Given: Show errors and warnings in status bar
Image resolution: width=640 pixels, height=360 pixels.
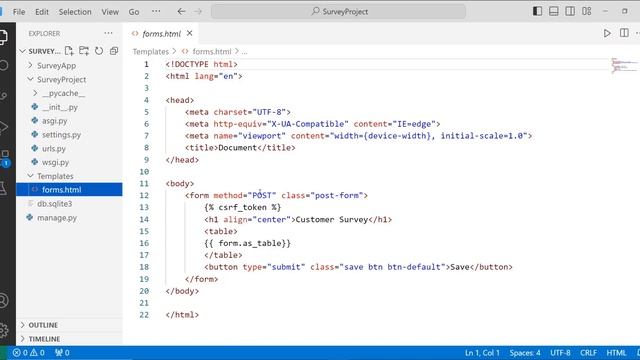Looking at the screenshot, I should coord(29,353).
